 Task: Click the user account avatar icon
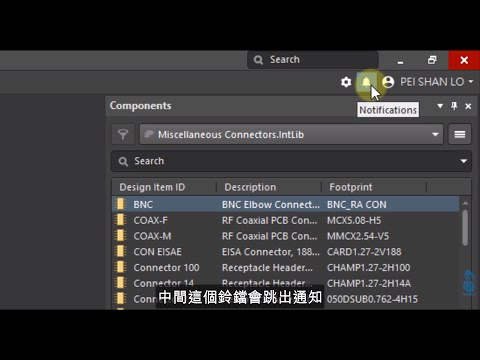click(388, 82)
